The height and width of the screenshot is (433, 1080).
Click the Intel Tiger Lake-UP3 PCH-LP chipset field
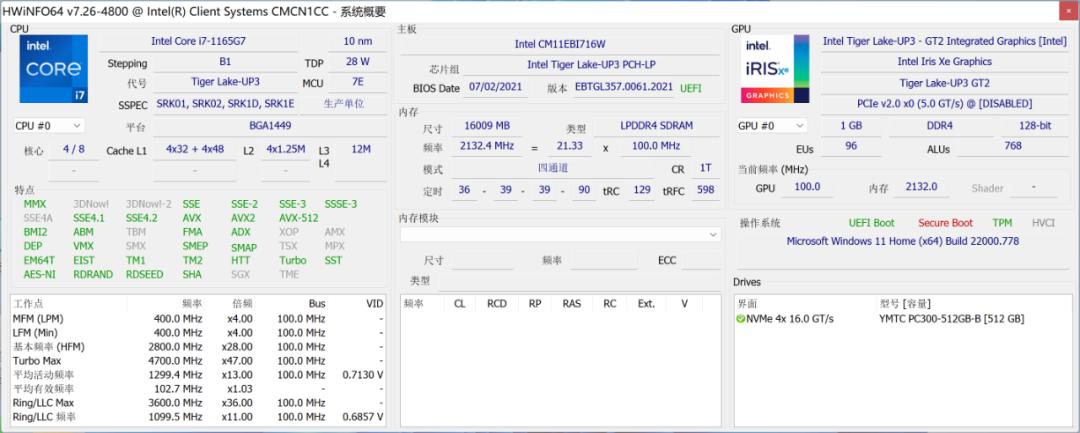[x=592, y=65]
